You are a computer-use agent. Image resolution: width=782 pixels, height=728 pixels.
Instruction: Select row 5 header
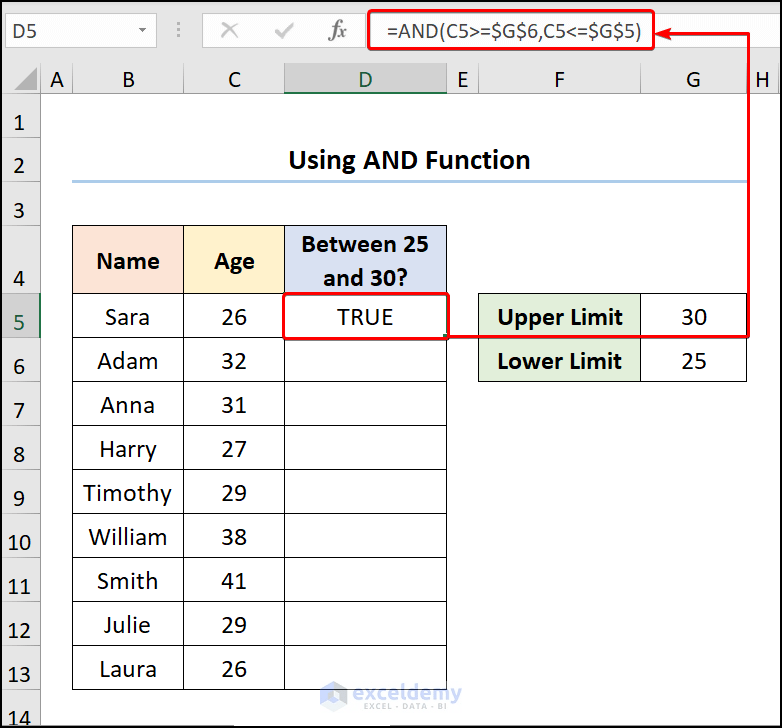pyautogui.click(x=20, y=316)
